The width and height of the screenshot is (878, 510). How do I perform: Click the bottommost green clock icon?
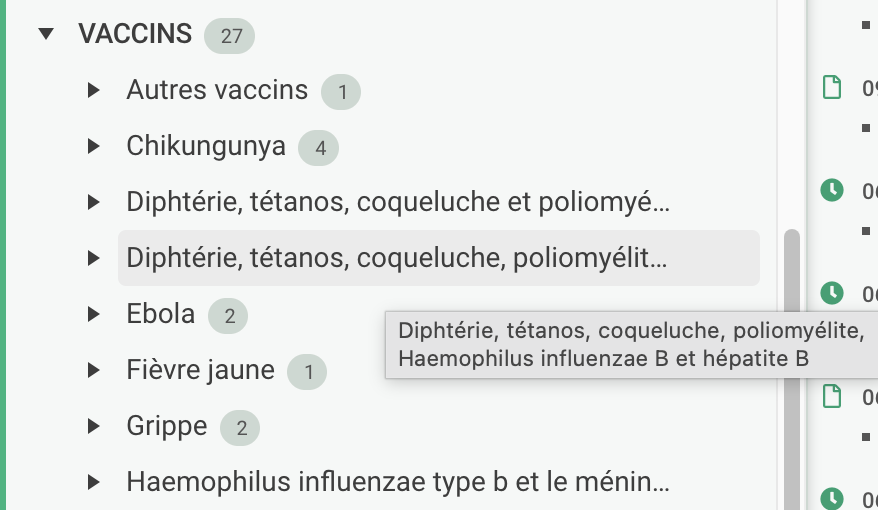pyautogui.click(x=831, y=497)
